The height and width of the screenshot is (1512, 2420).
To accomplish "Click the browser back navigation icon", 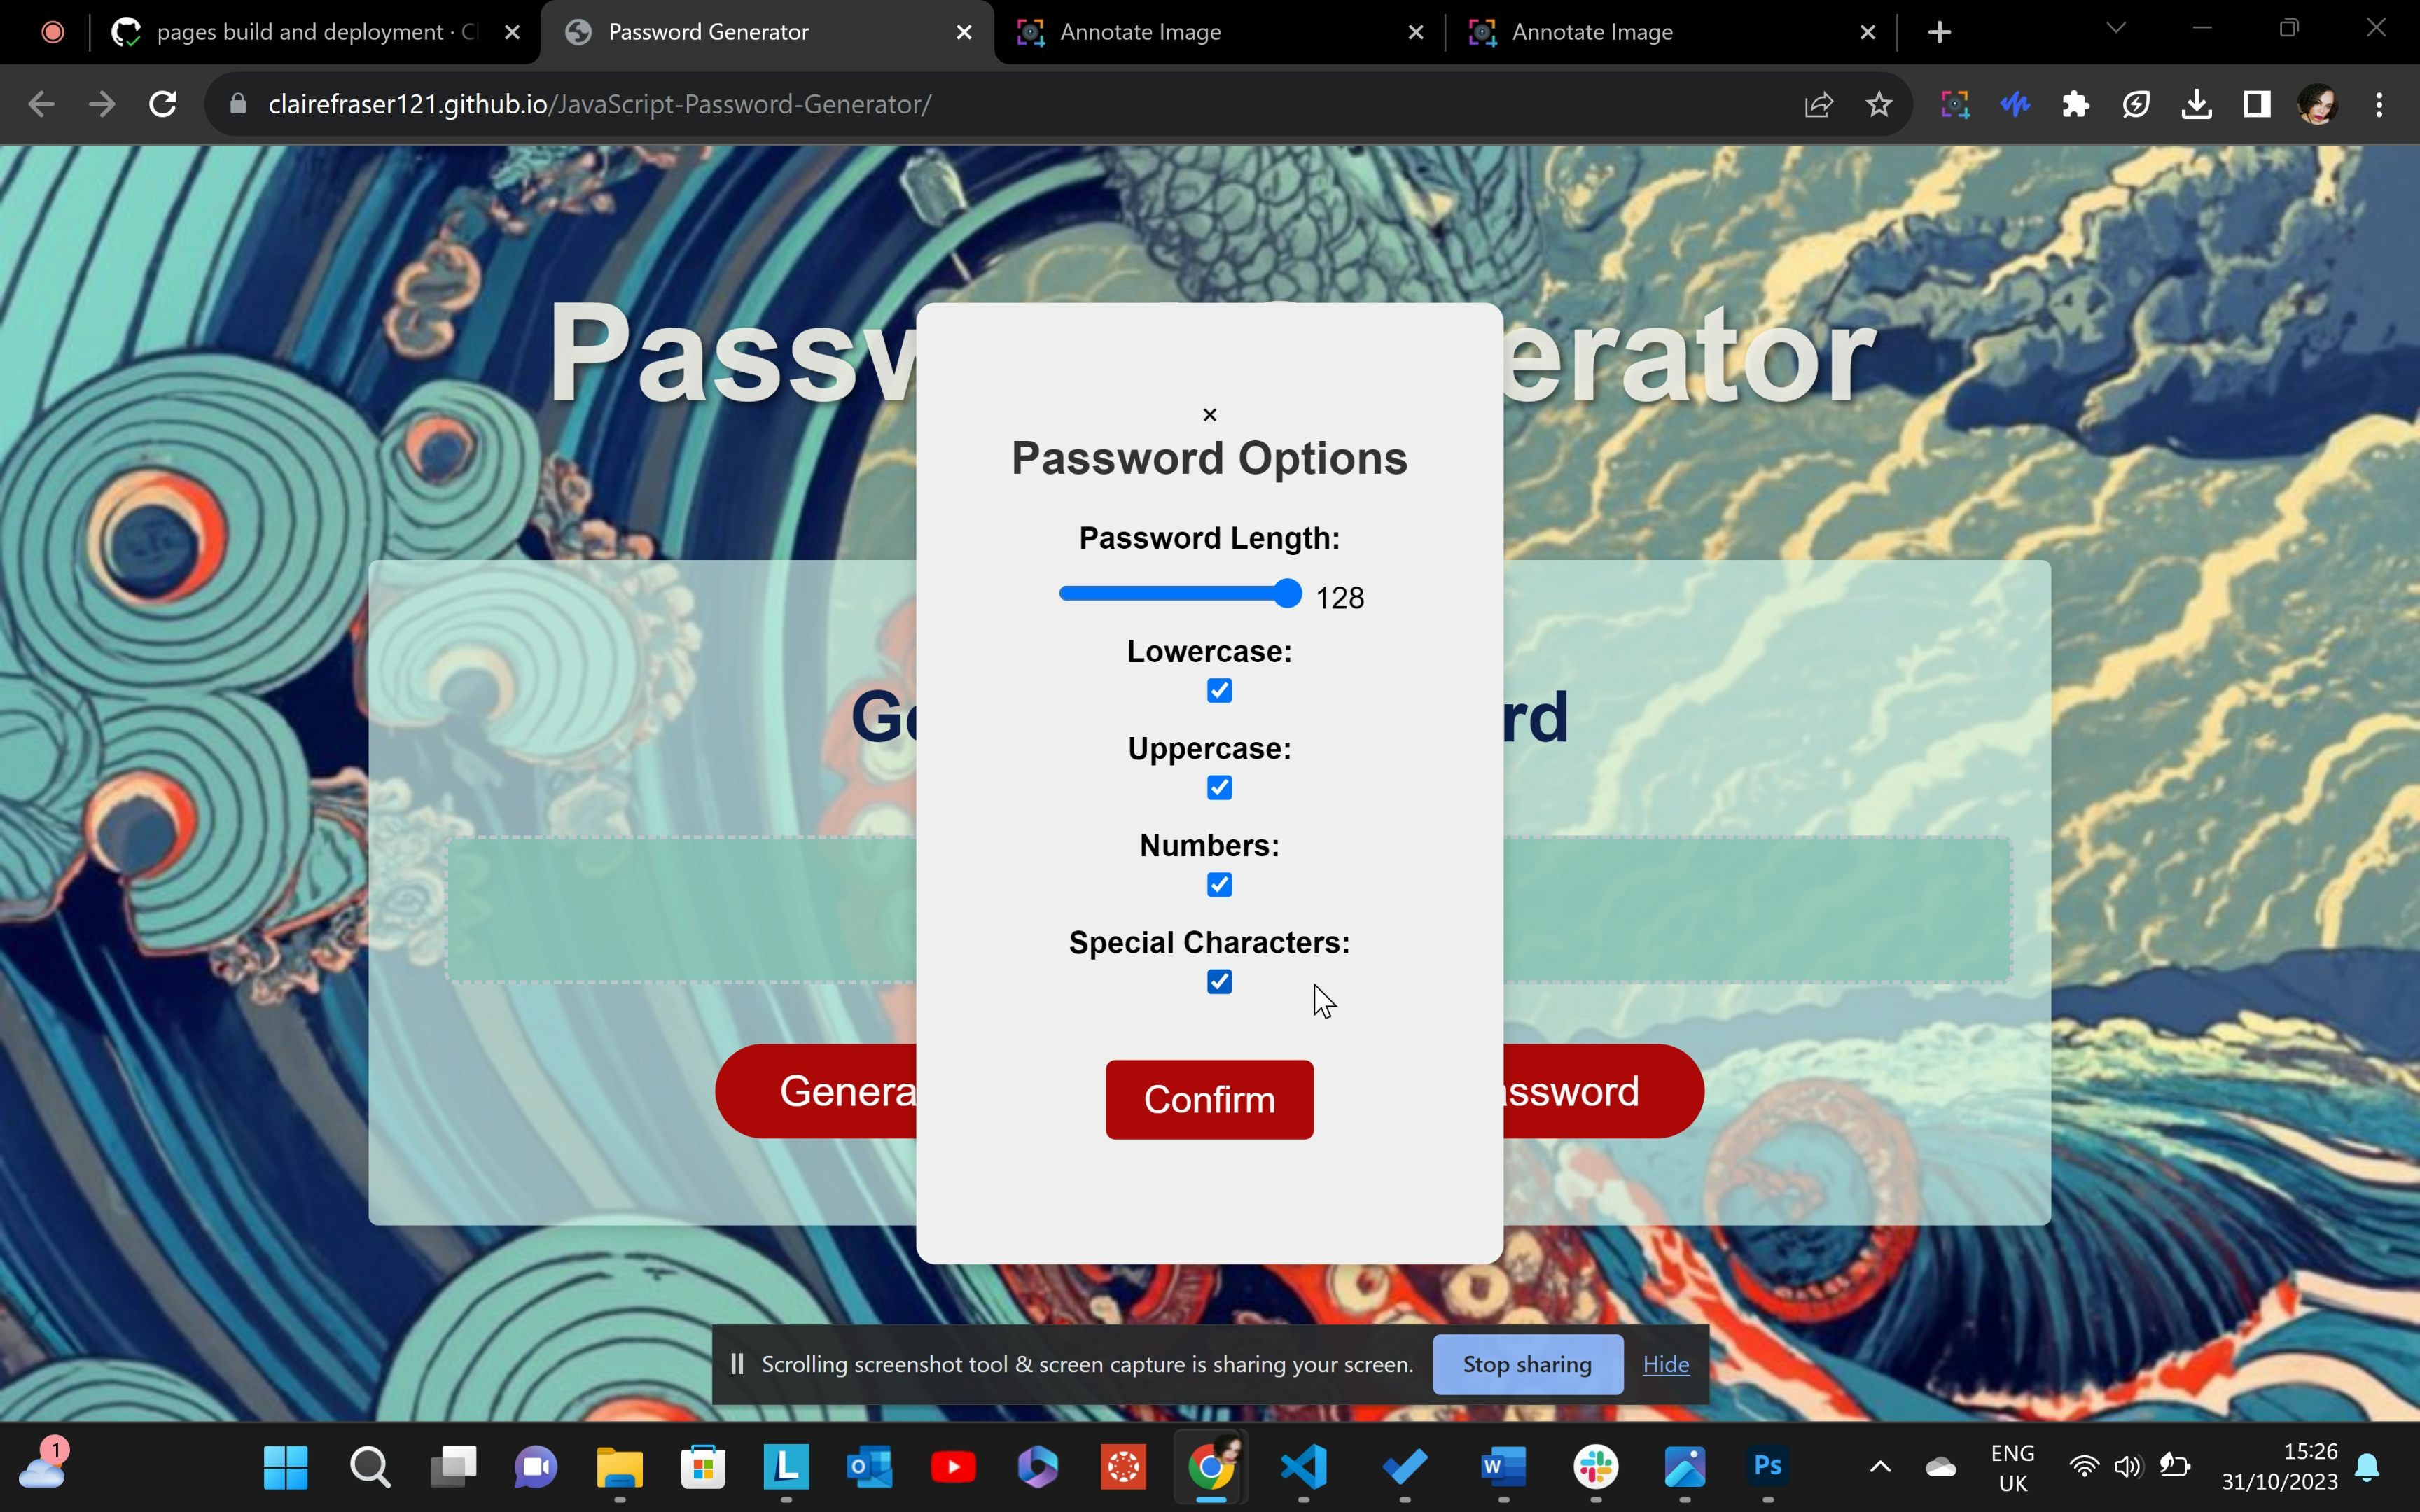I will point(42,104).
